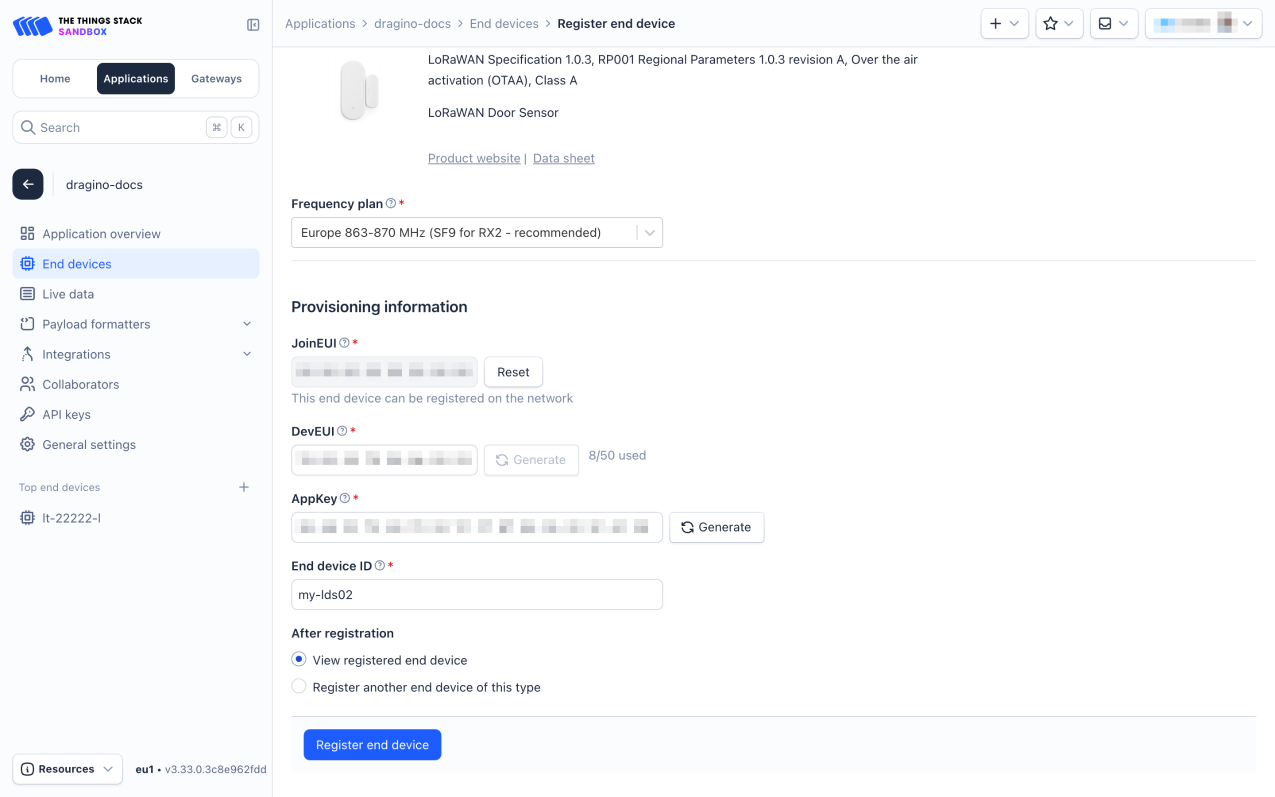This screenshot has height=797, width=1275.
Task: Click End devices in the breadcrumb
Action: [x=504, y=23]
